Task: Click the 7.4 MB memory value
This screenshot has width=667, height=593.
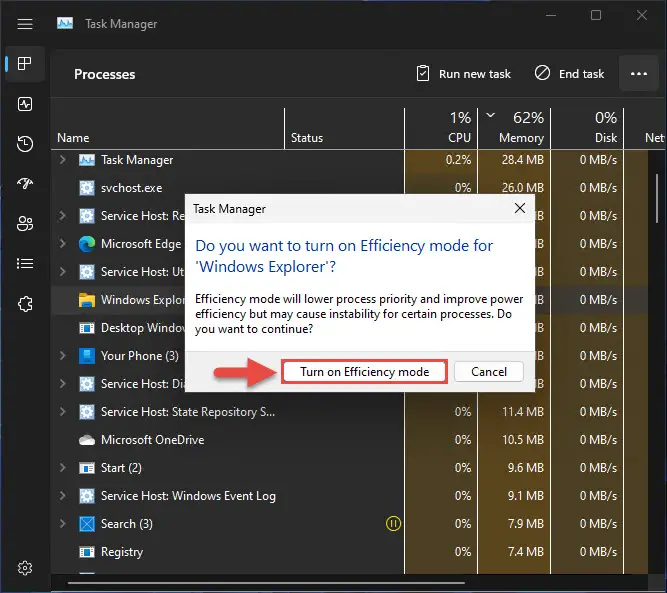Action: pyautogui.click(x=525, y=552)
